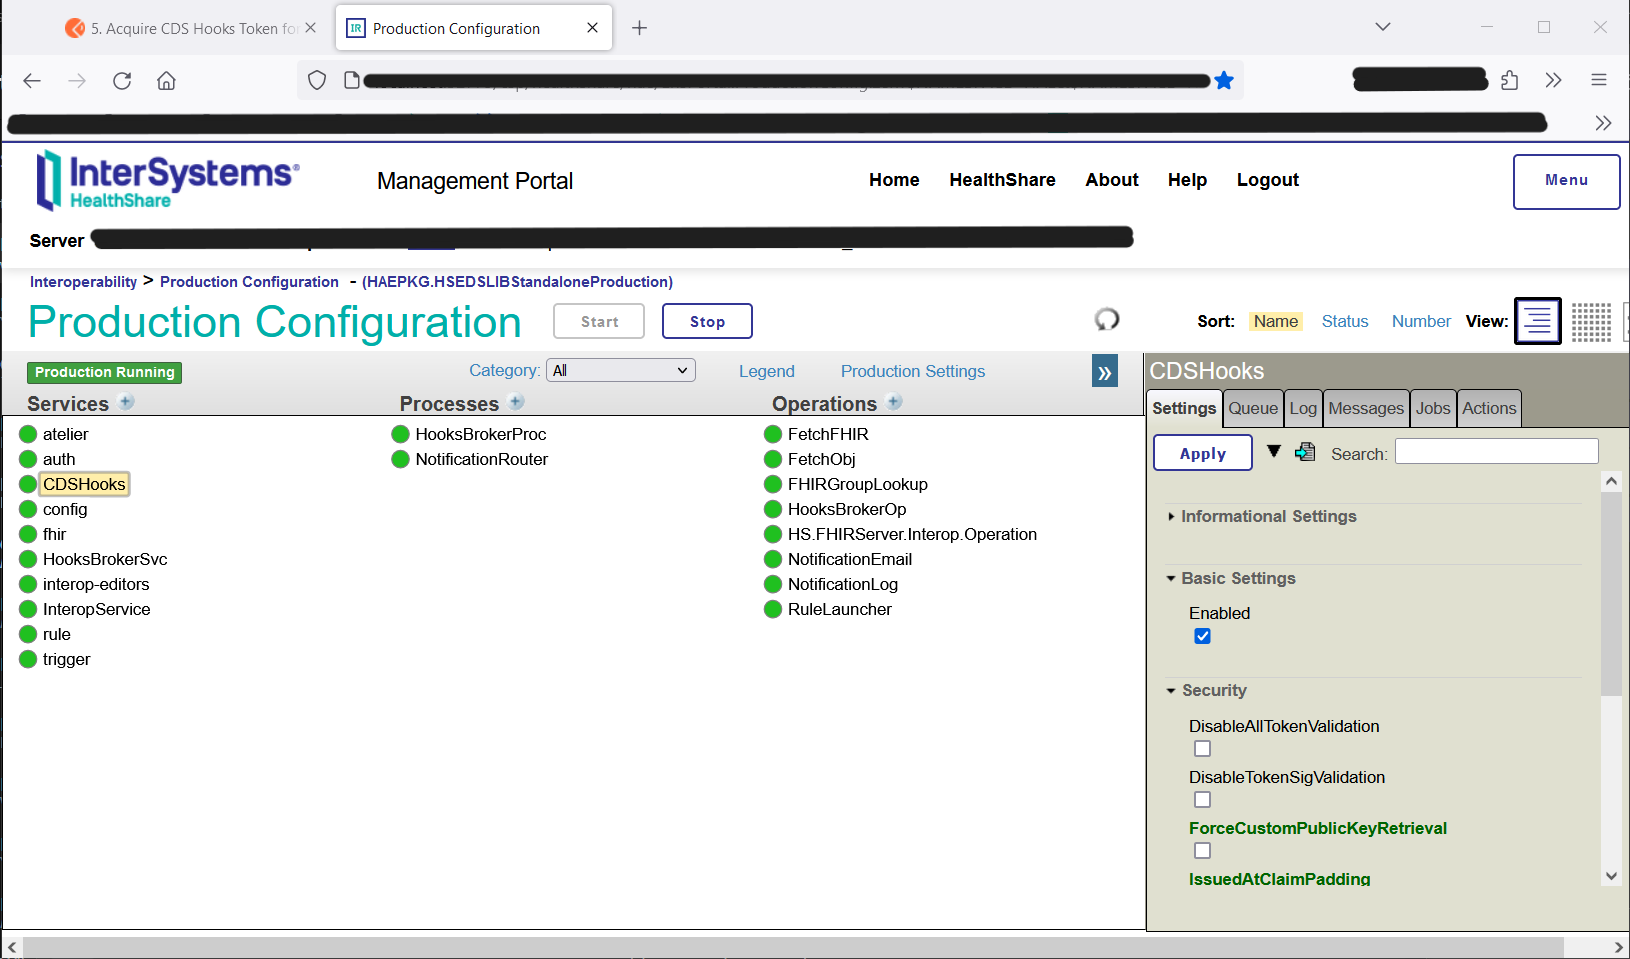
Task: Open Production Settings link
Action: point(913,371)
